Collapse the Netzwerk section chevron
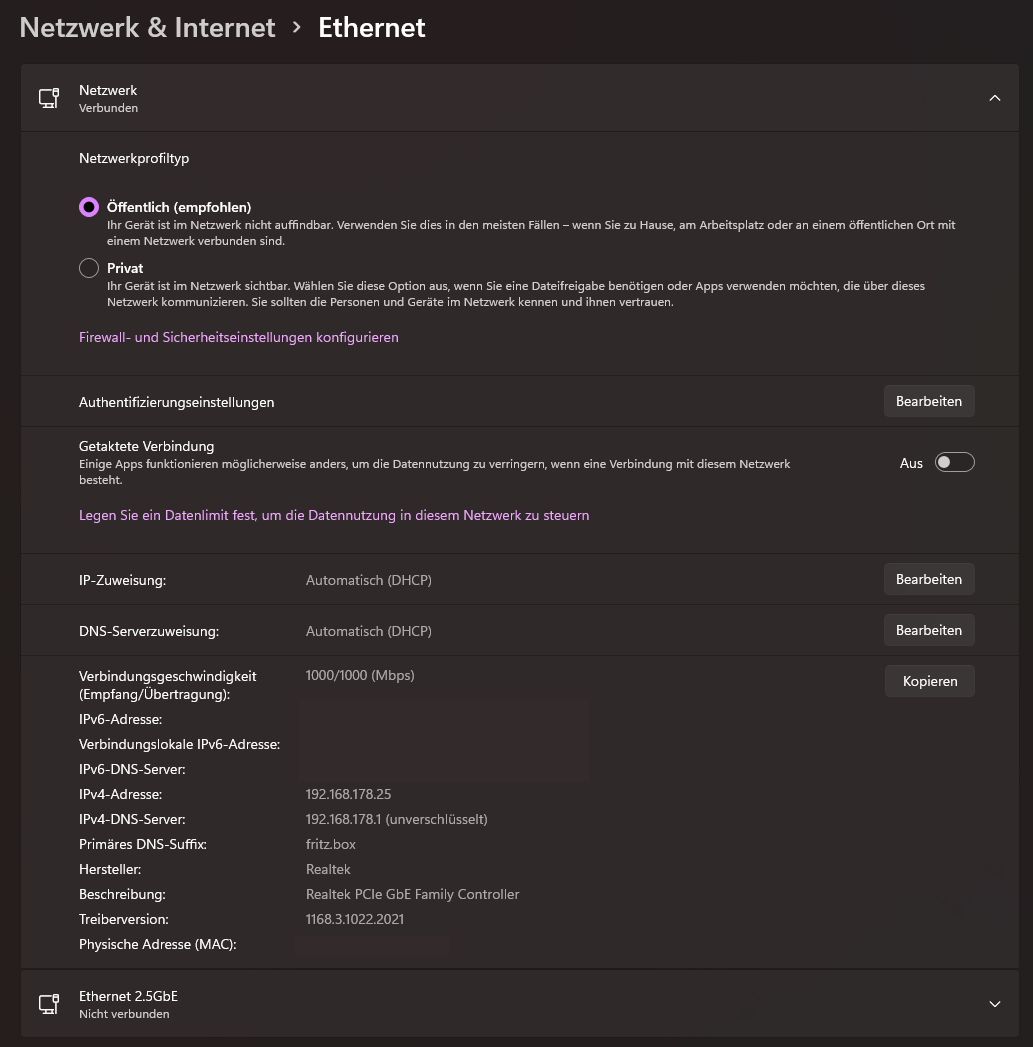The image size is (1033, 1047). click(994, 98)
